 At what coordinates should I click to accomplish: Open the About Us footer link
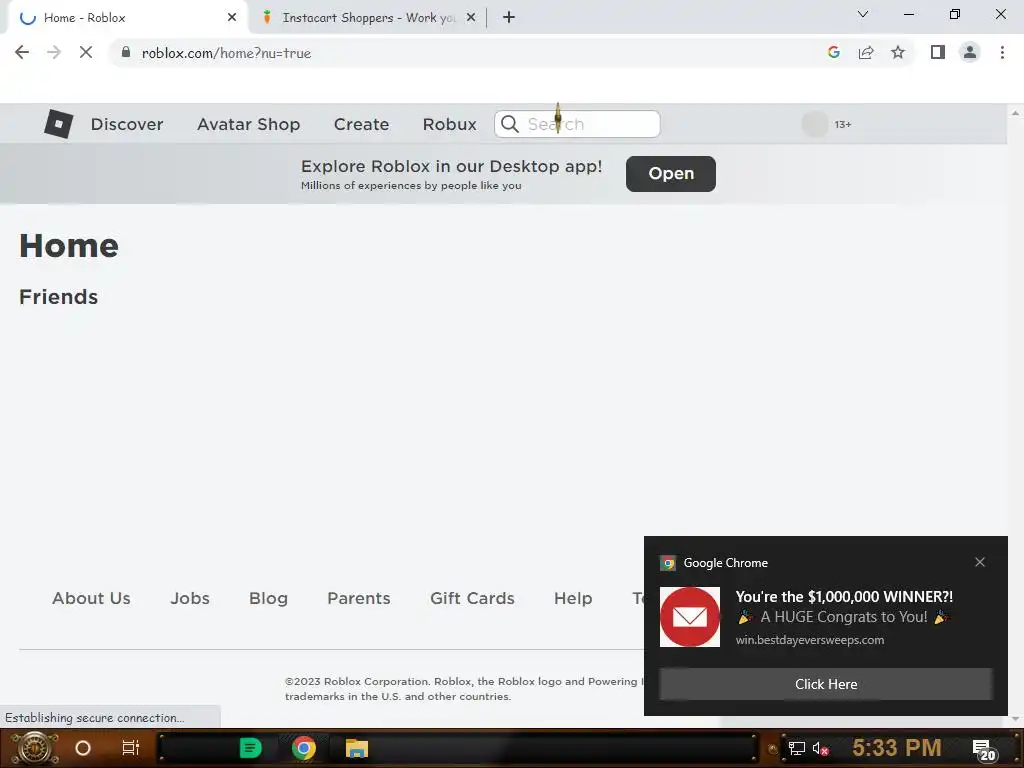(x=91, y=598)
